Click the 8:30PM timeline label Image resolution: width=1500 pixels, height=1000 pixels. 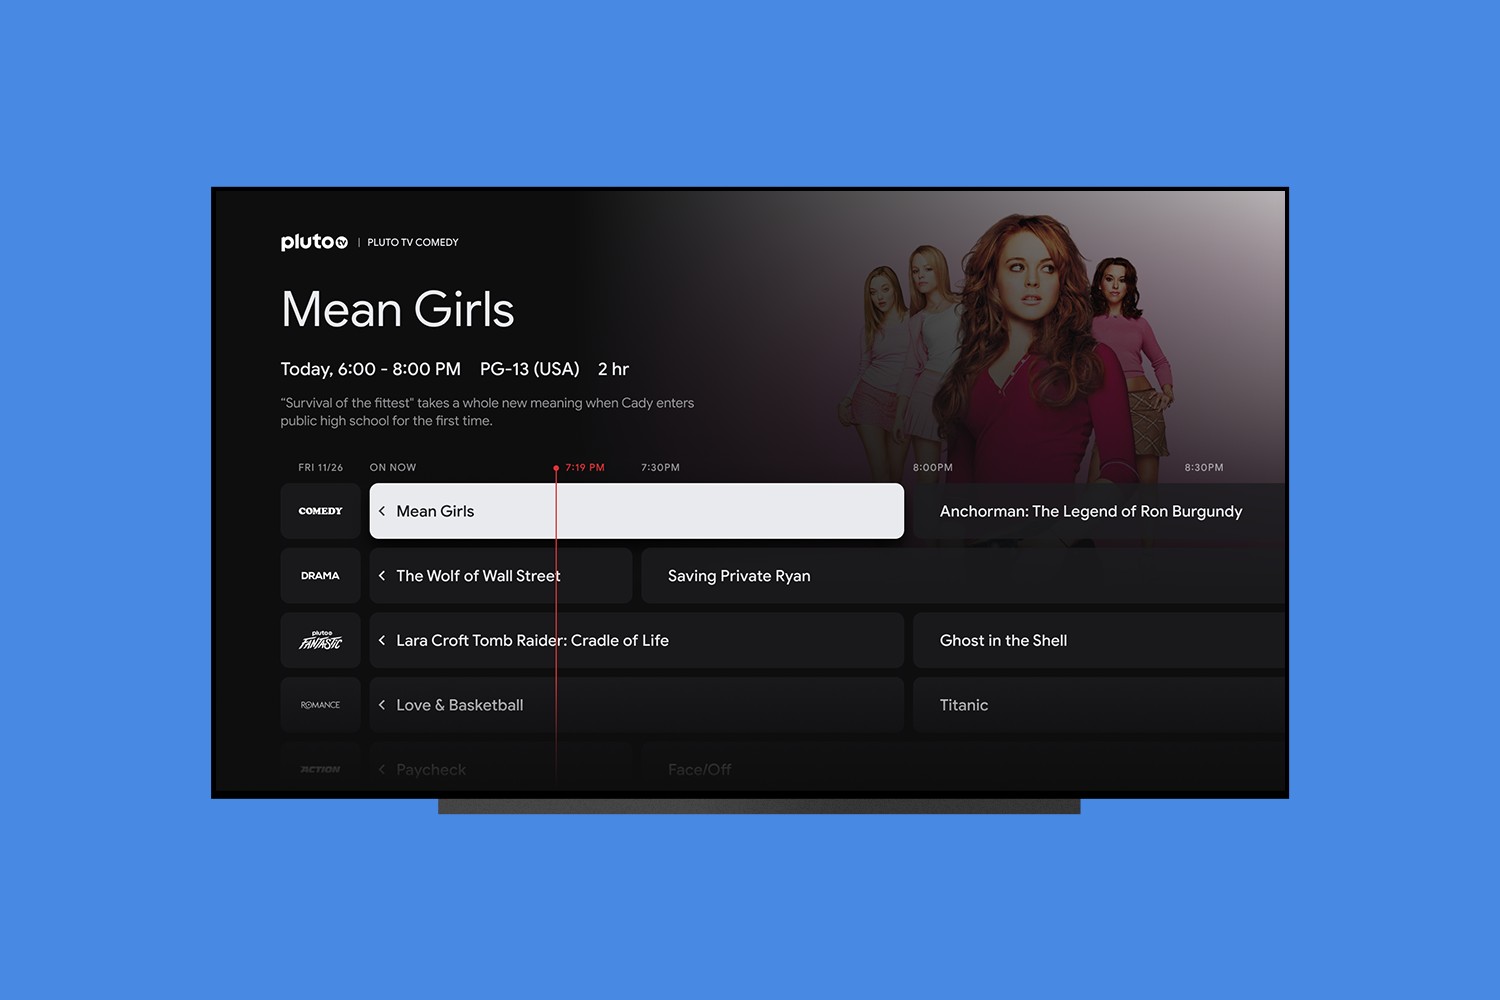coord(1204,467)
